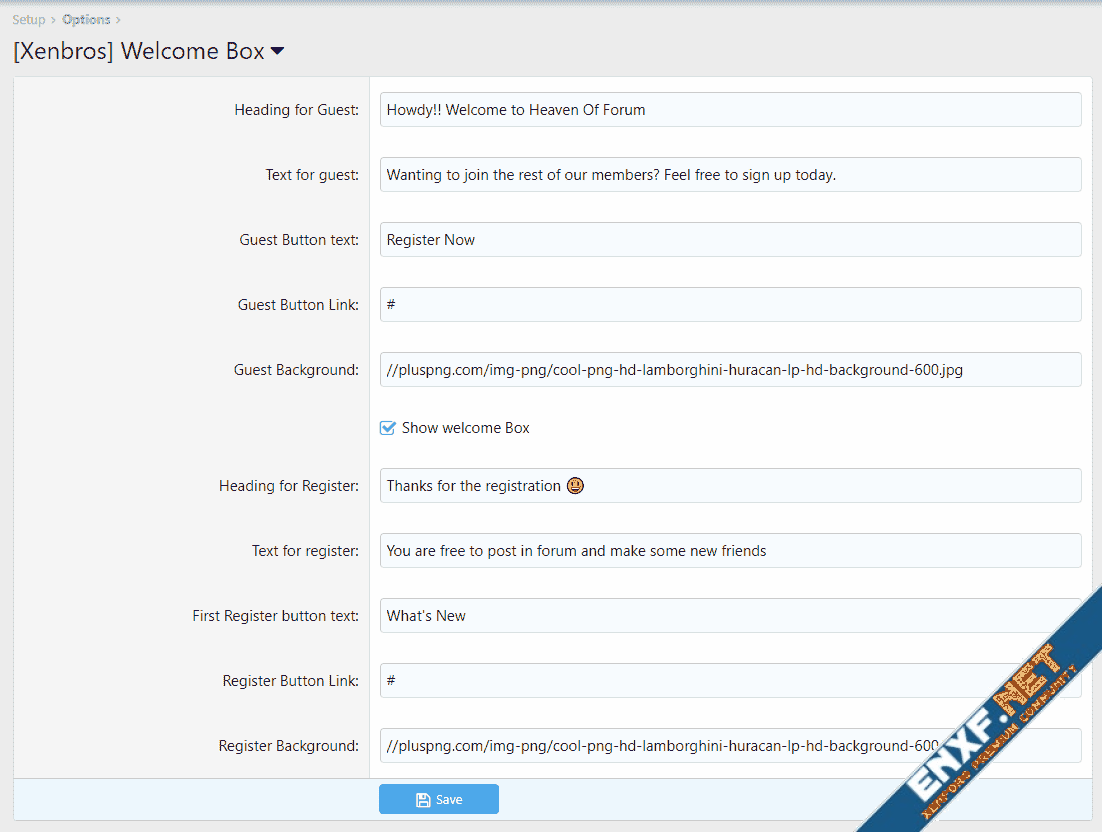Click the smiley emoji in Heading for Register
1102x832 pixels.
click(x=575, y=486)
